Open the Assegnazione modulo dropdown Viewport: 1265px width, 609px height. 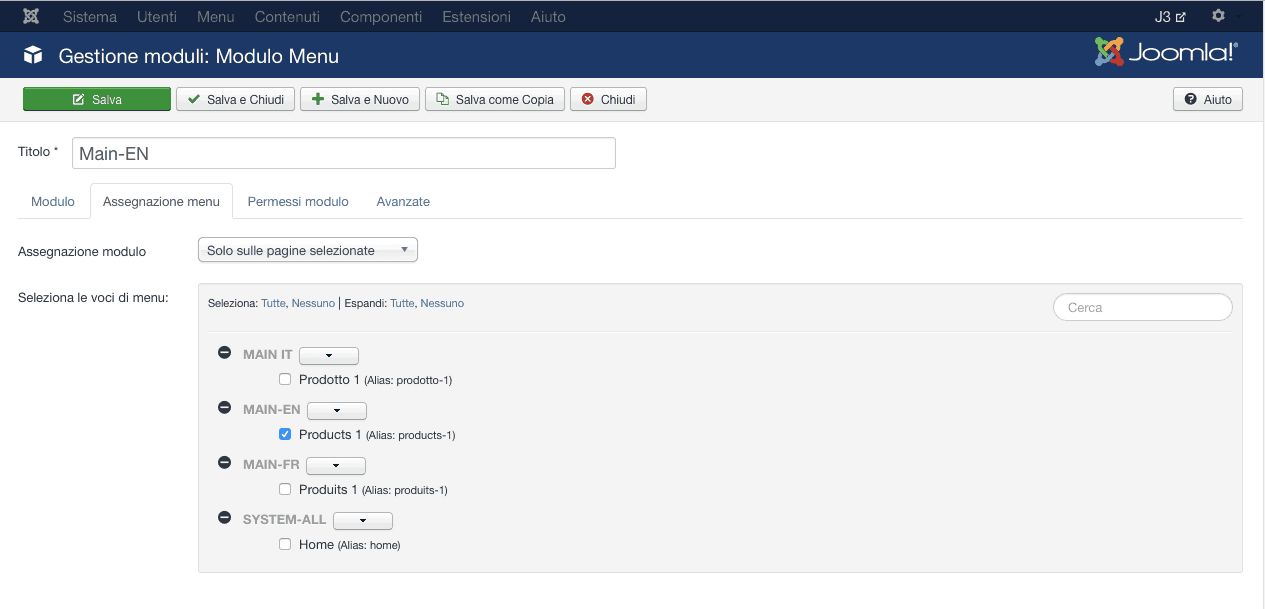click(307, 250)
